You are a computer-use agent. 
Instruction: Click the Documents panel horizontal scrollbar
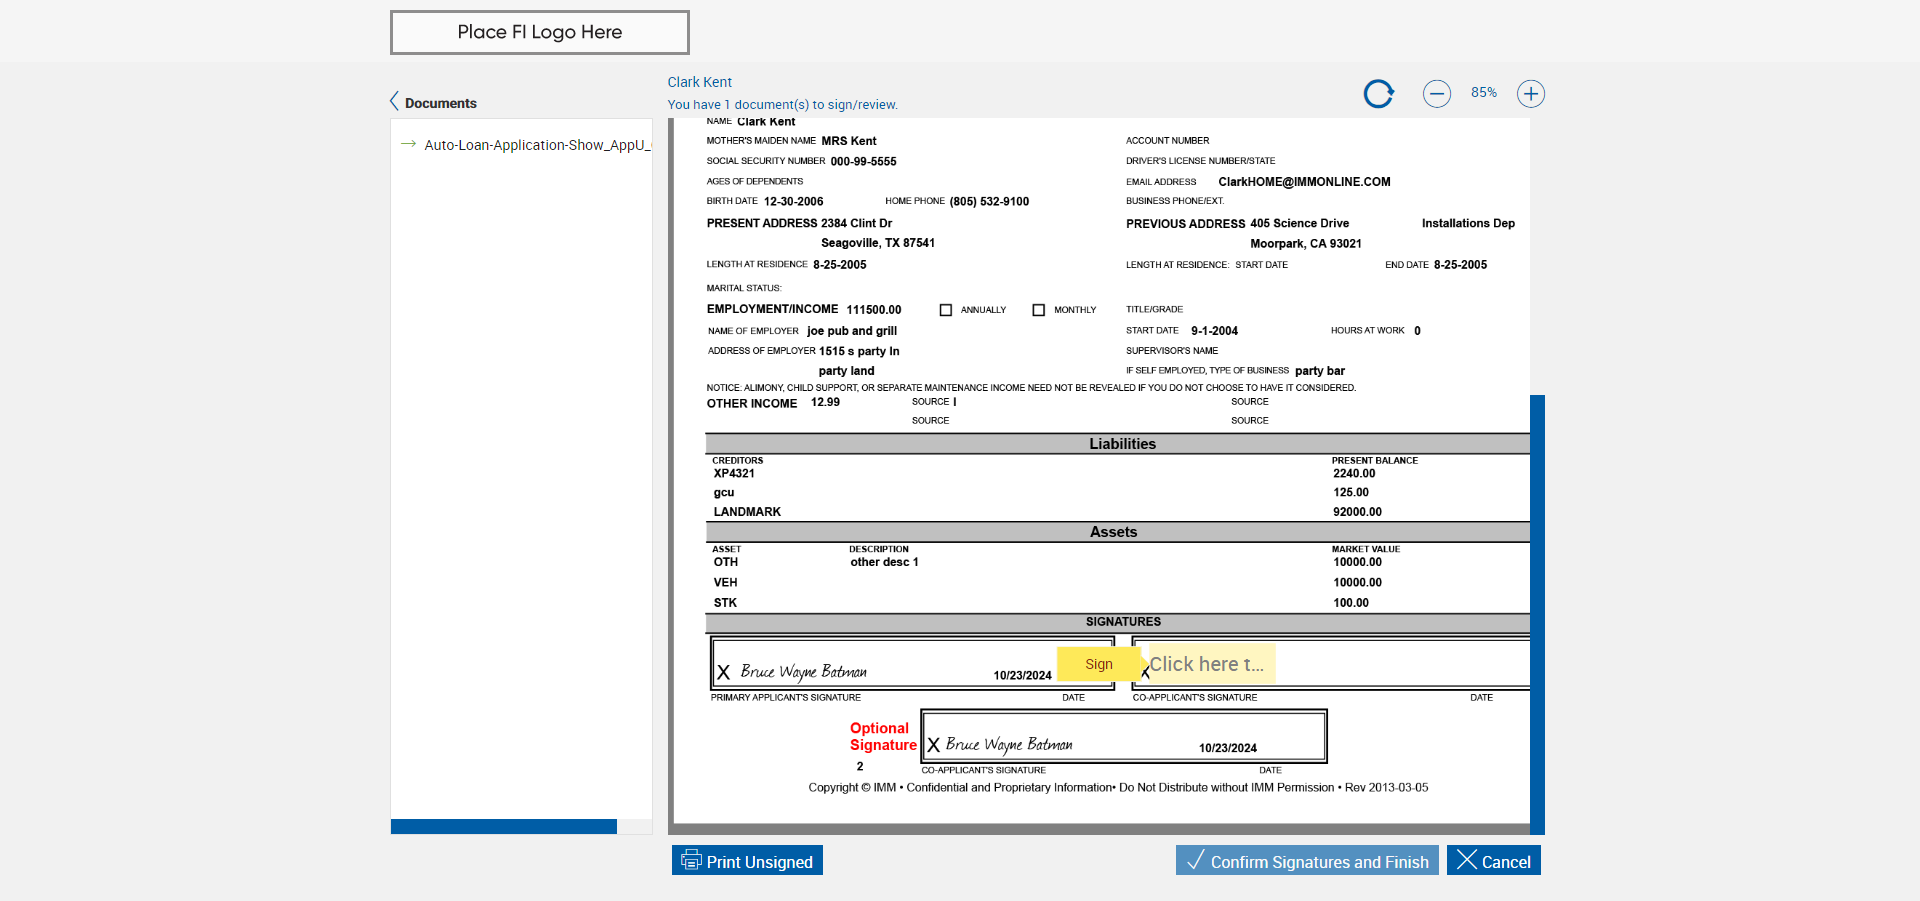504,826
